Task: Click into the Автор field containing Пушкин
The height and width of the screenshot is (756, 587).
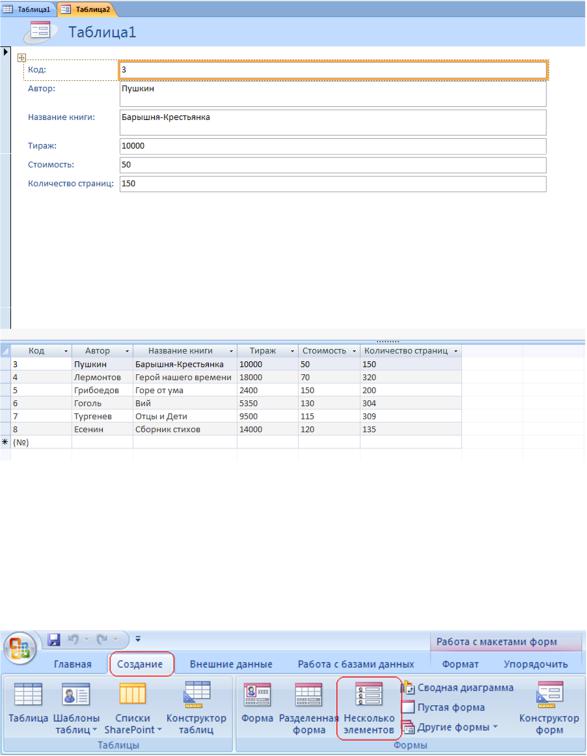Action: (333, 94)
